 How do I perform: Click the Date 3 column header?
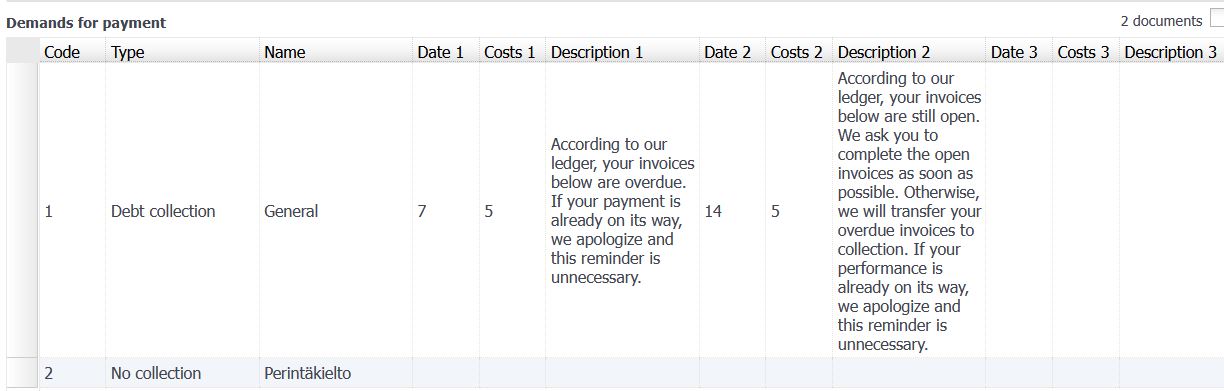click(1018, 52)
